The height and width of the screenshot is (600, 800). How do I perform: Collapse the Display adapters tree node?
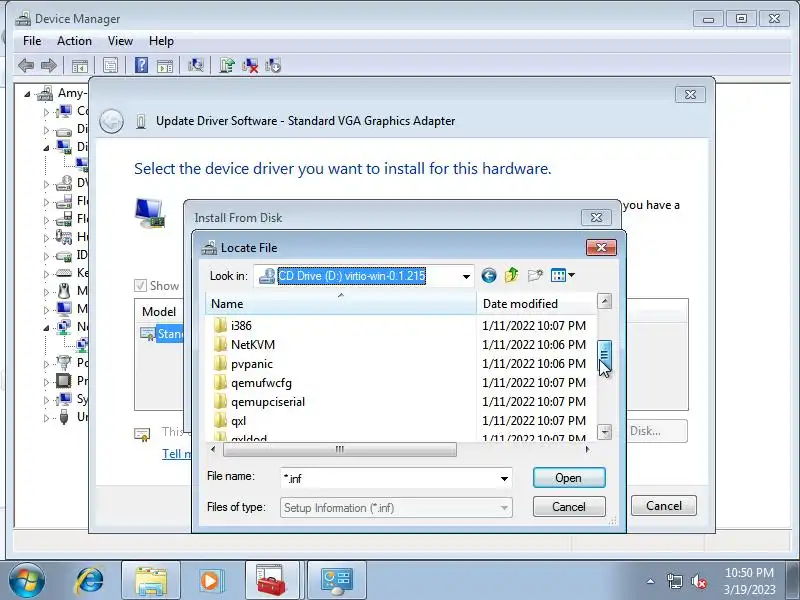click(x=46, y=147)
